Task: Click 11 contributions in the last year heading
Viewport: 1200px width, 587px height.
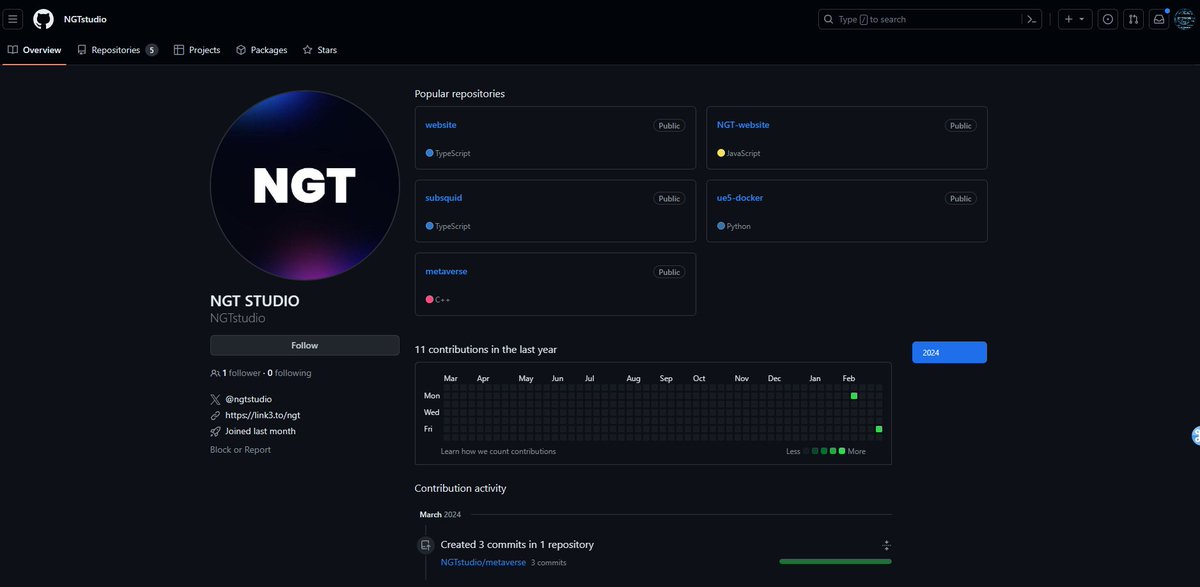Action: (x=486, y=350)
